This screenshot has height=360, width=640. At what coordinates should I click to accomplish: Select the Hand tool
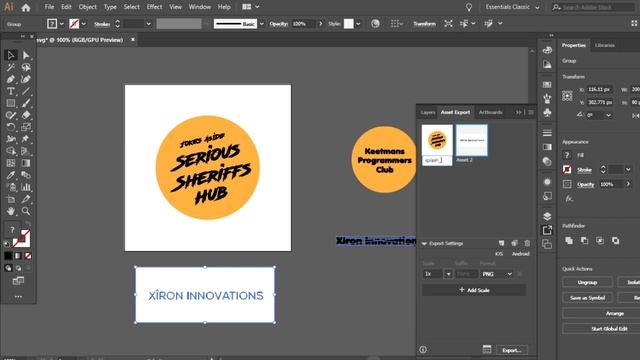(11, 211)
